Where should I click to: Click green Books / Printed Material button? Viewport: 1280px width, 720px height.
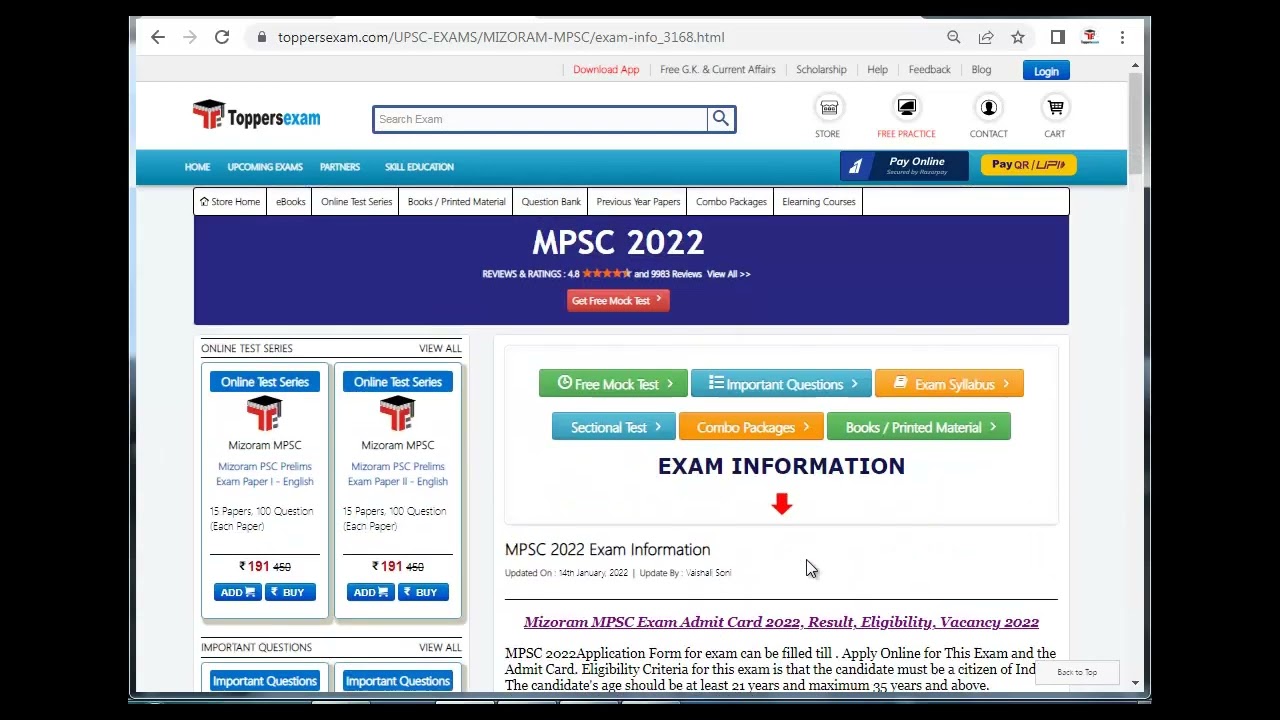coord(918,427)
